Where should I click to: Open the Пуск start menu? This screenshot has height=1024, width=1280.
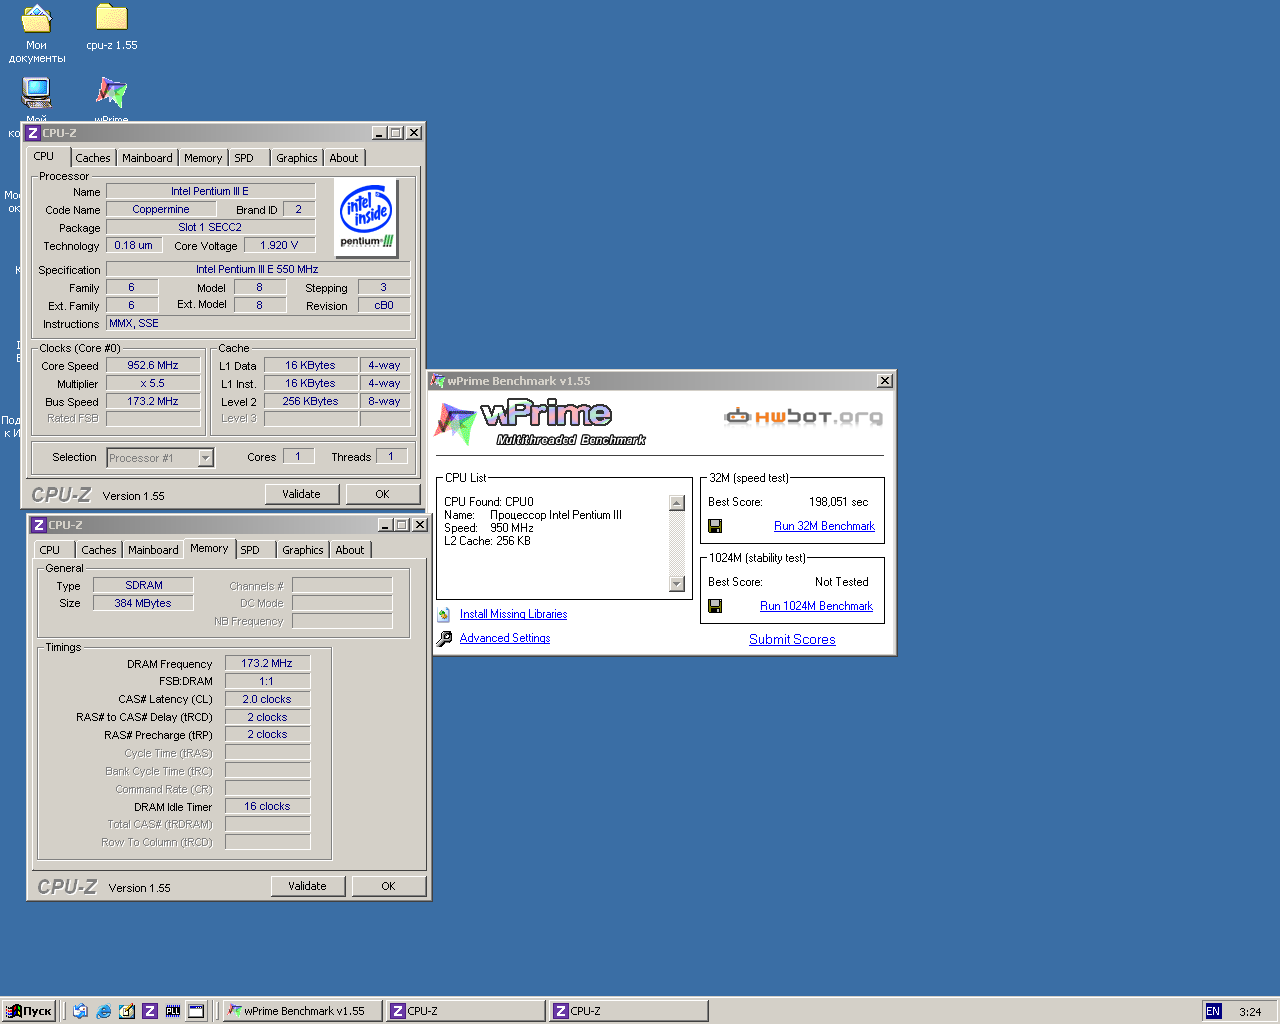pos(29,1011)
